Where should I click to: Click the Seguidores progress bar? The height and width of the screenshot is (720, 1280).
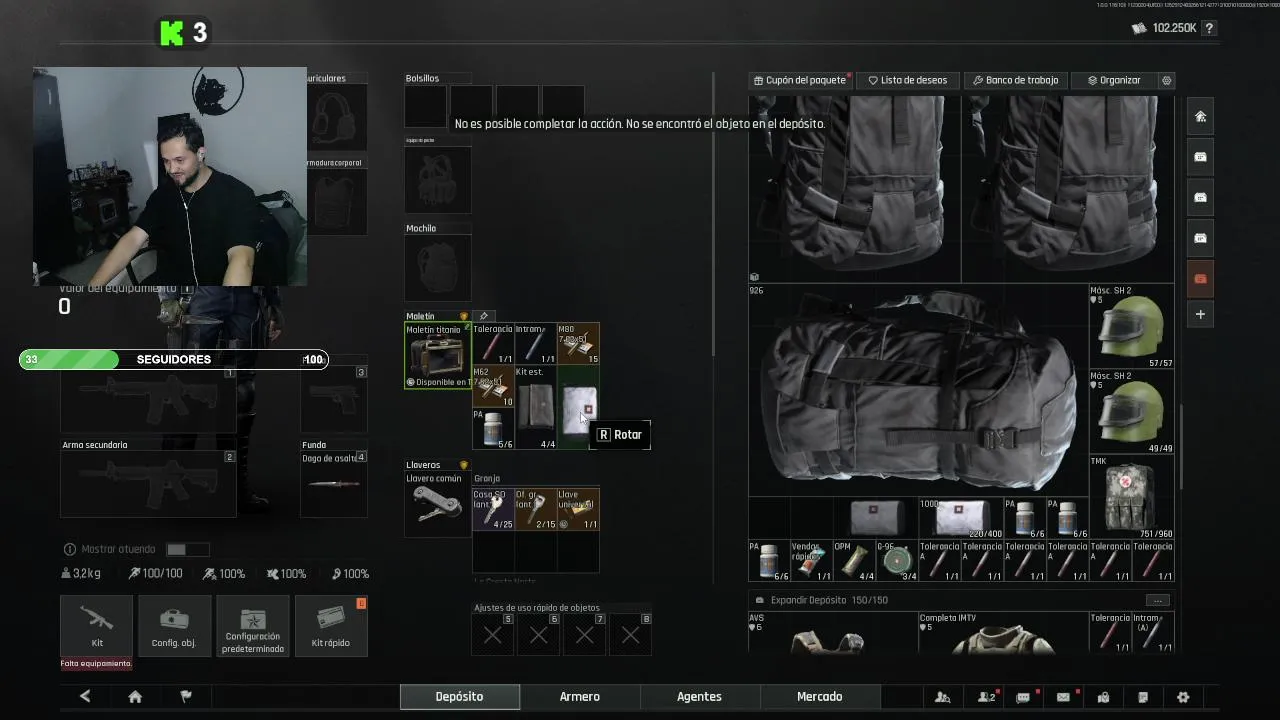173,359
